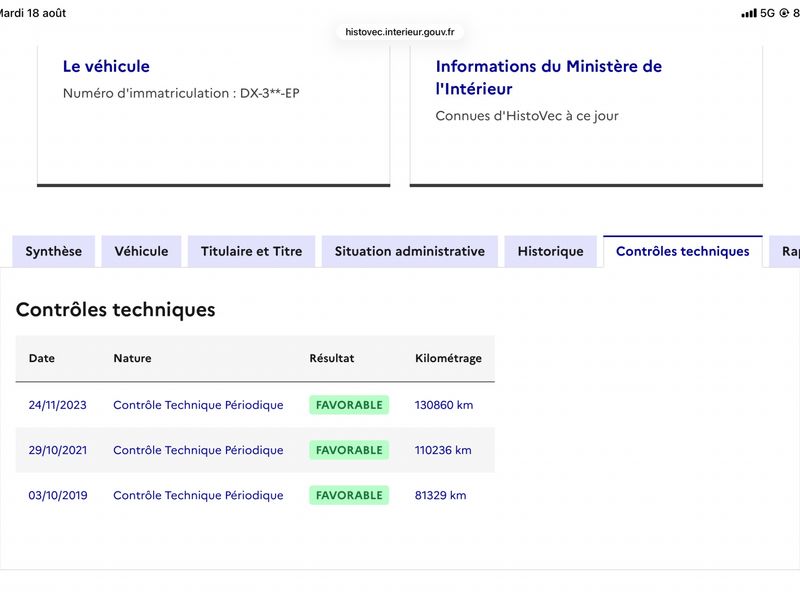Click the date 03/10/2019
Screen dimensions: 800x600
pos(58,495)
